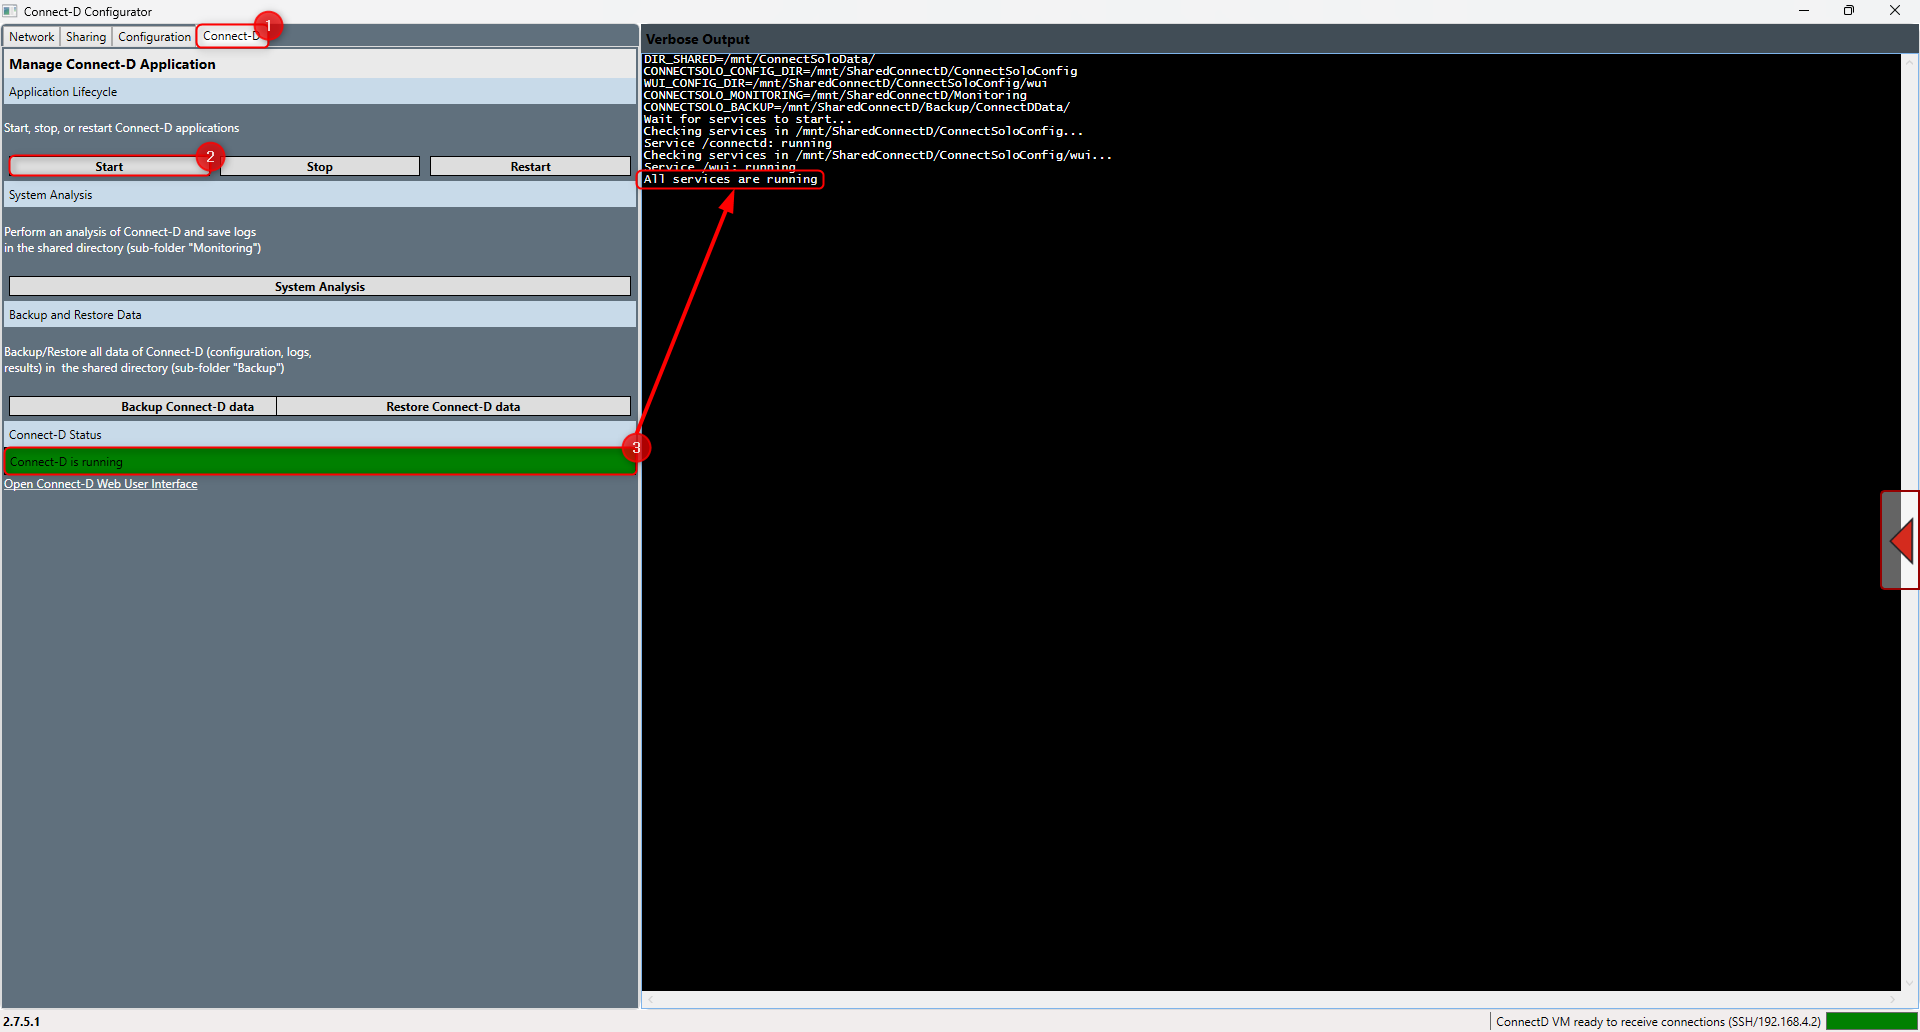Click version number 2.7.5.1

22,1022
